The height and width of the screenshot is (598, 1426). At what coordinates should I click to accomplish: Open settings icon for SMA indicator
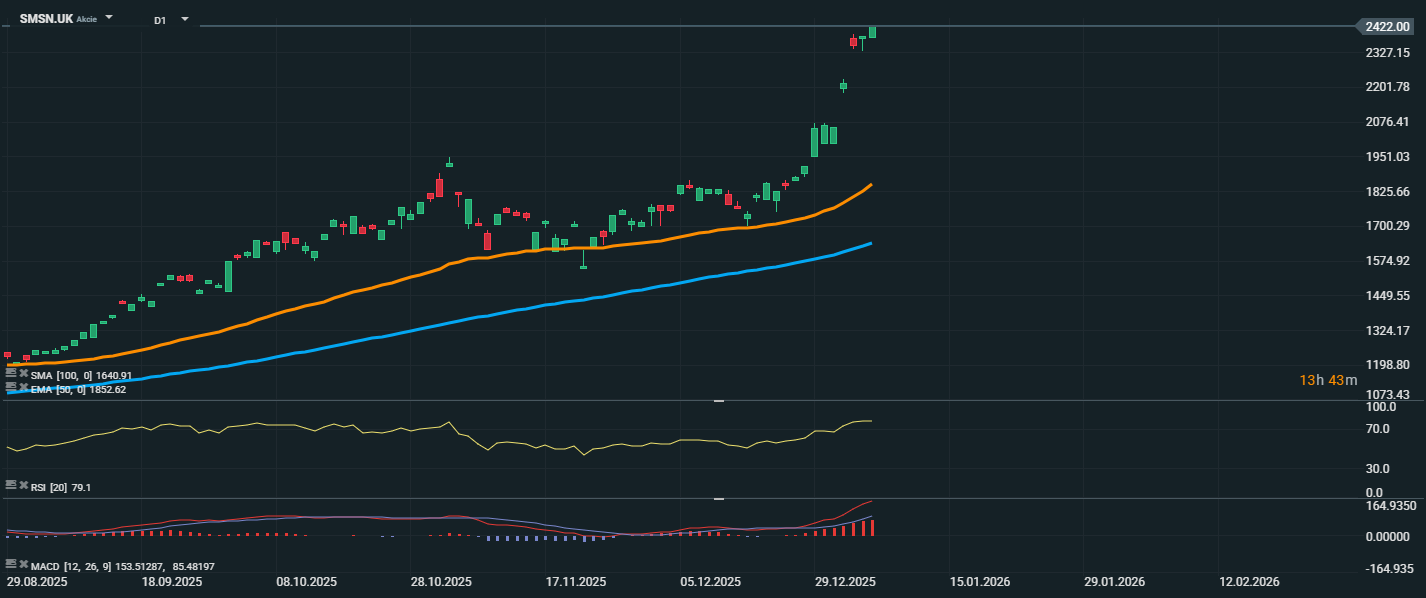pos(11,375)
